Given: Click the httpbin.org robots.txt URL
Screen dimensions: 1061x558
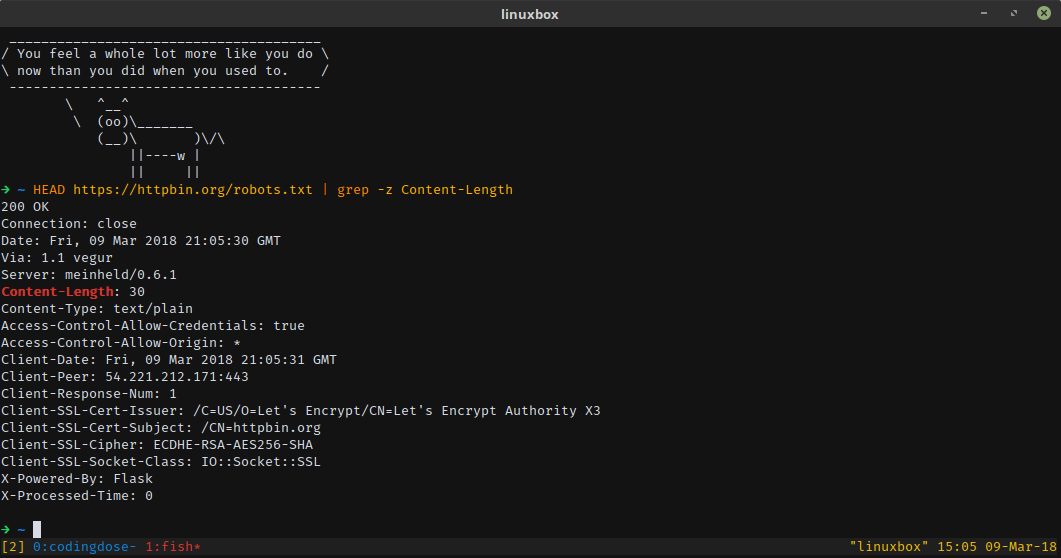Looking at the screenshot, I should (x=193, y=189).
